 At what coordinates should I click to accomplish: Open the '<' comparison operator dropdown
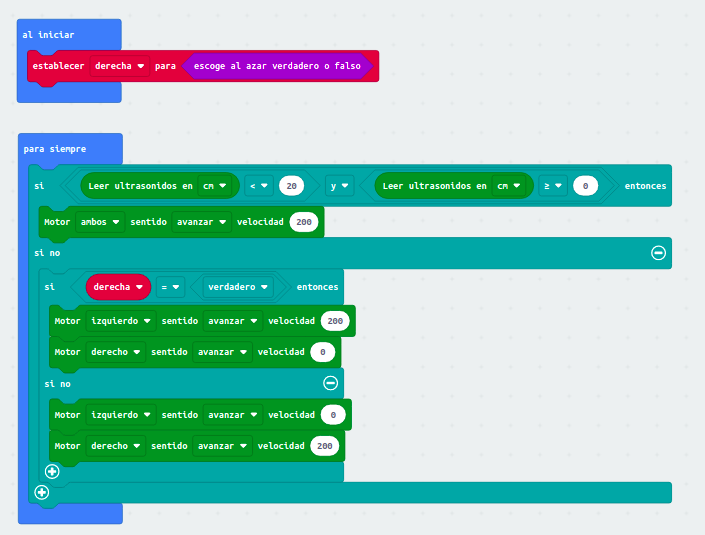[x=259, y=186]
